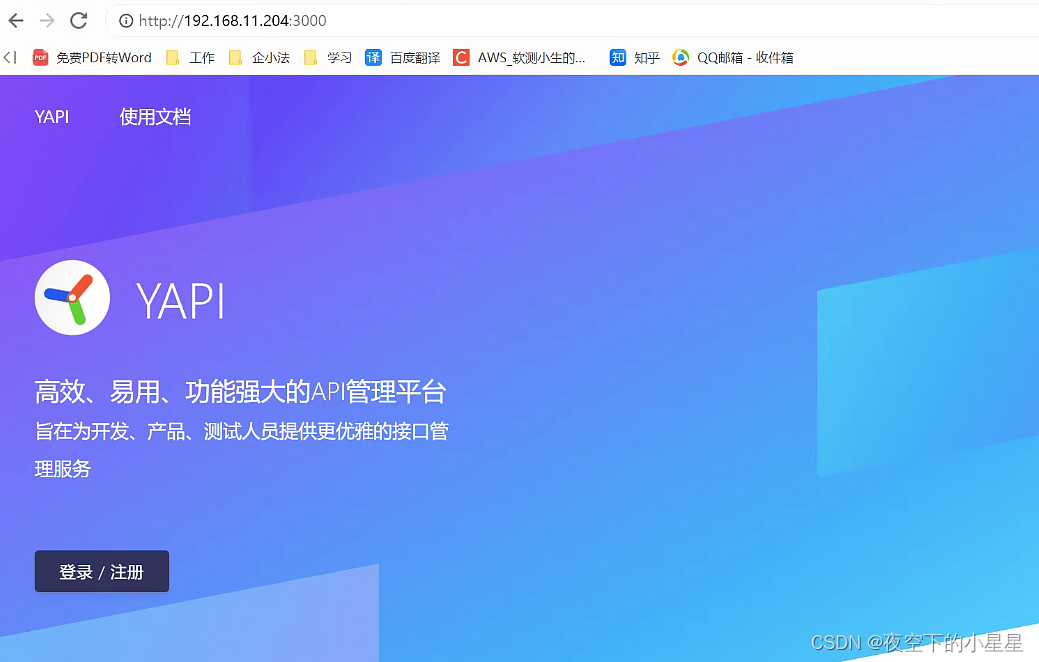1039x662 pixels.
Task: Click the Baidu translate blue icon
Action: [373, 58]
